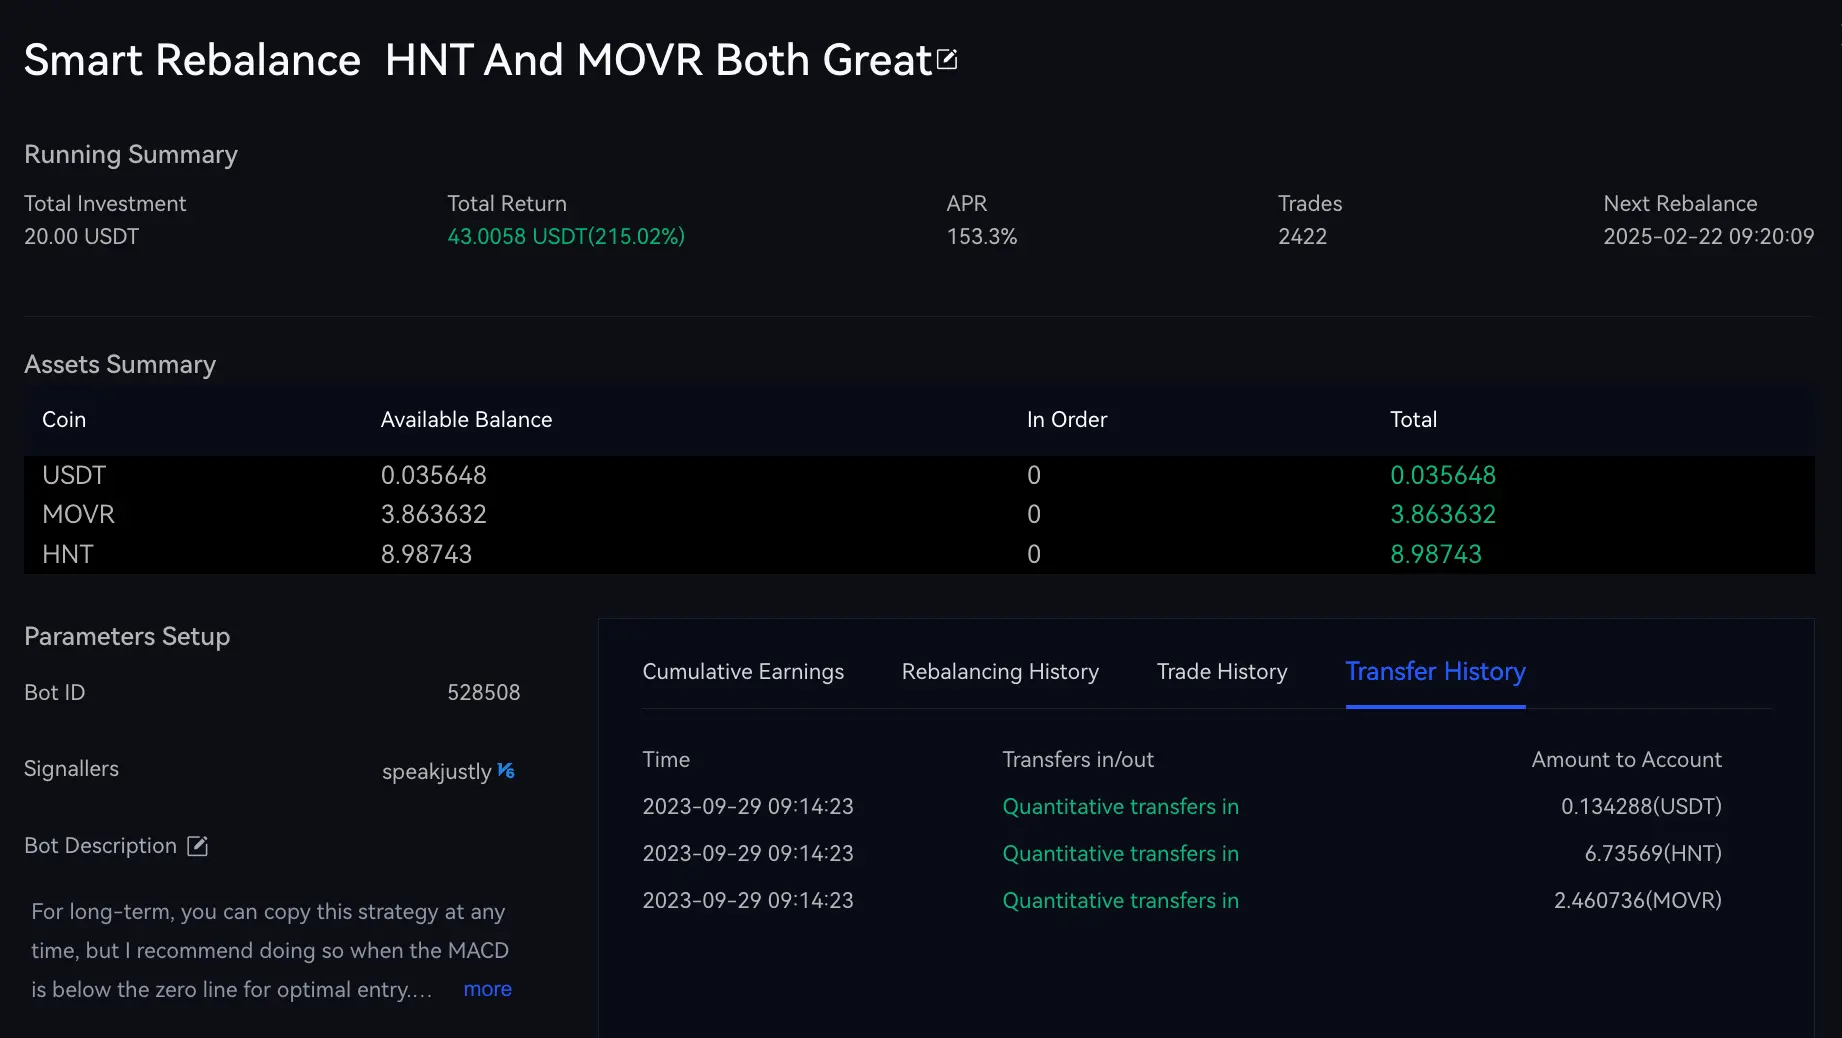Open the Cumulative Earnings tab
The width and height of the screenshot is (1842, 1038).
tap(743, 672)
